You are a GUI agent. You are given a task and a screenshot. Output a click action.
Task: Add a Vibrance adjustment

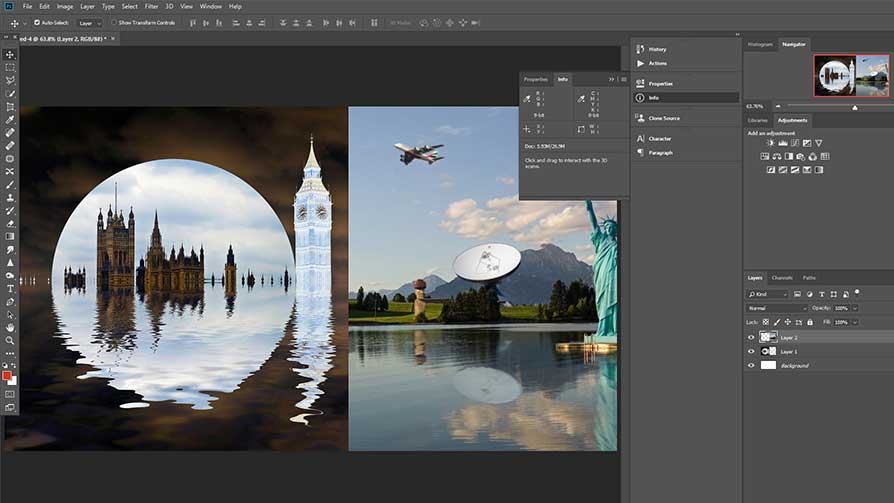[819, 143]
